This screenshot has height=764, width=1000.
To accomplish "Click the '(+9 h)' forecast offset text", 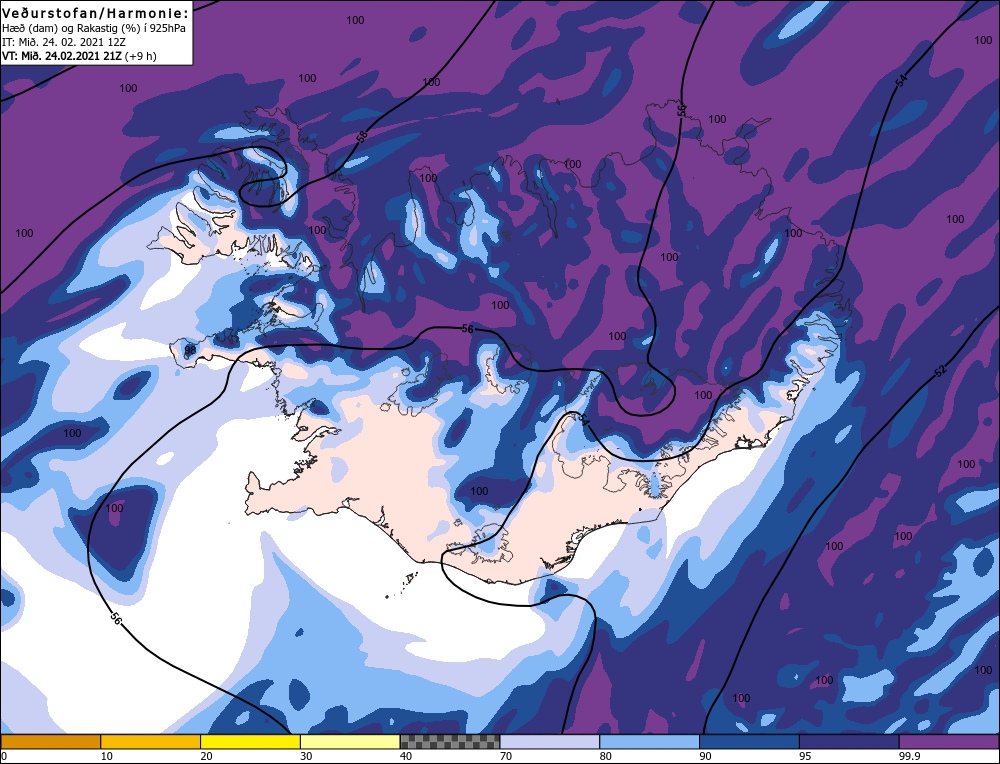I will (141, 56).
